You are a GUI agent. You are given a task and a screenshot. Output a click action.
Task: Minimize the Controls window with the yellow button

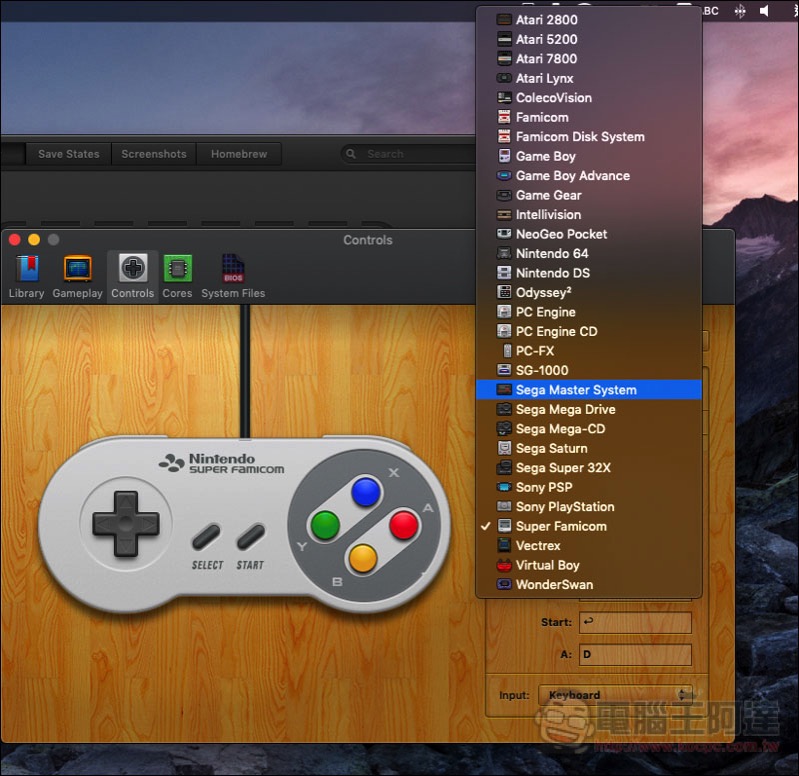pos(34,239)
